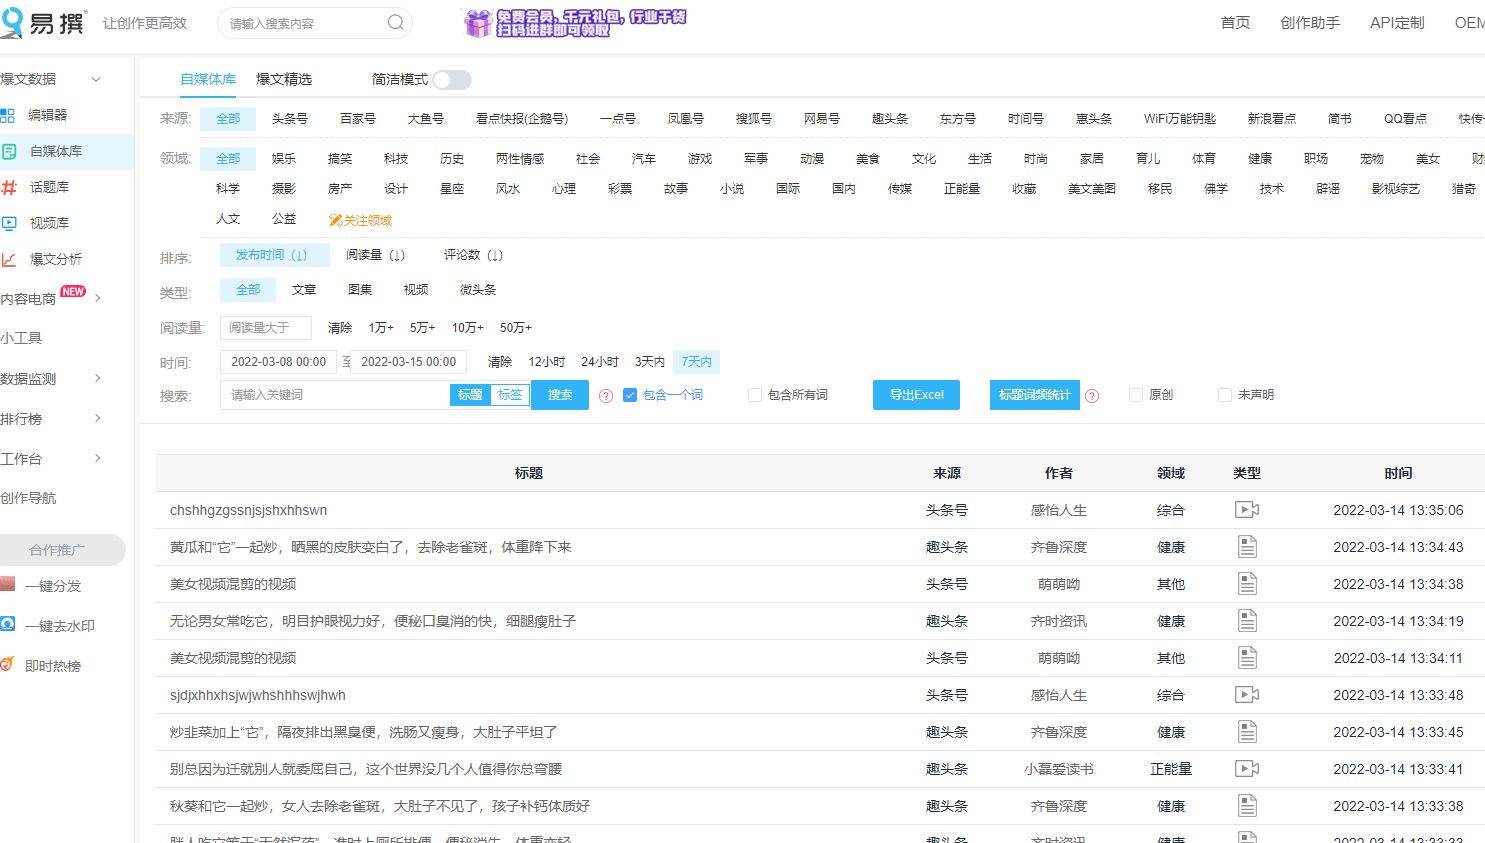Sort by 阅读量 descending

coord(375,255)
